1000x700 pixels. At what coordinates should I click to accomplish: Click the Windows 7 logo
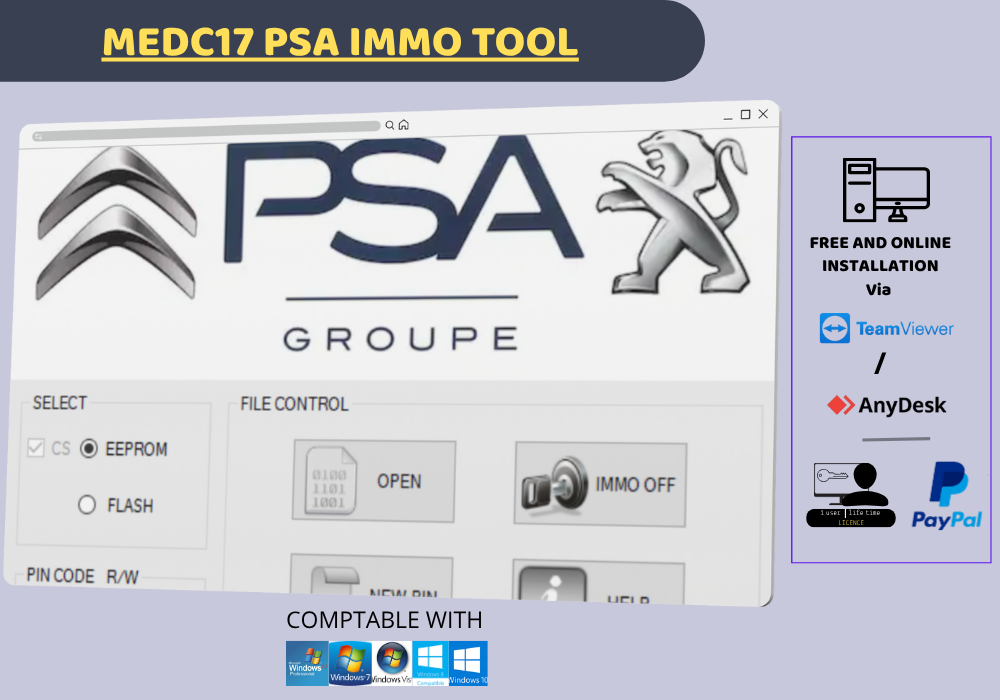coord(350,664)
